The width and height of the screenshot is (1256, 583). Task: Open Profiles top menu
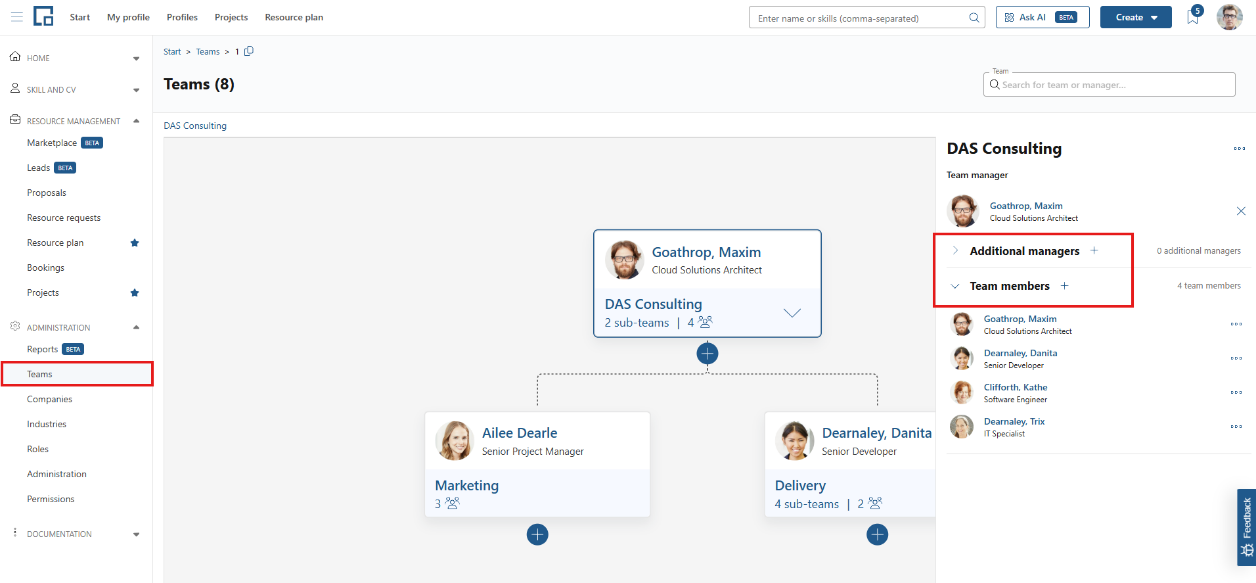(182, 17)
